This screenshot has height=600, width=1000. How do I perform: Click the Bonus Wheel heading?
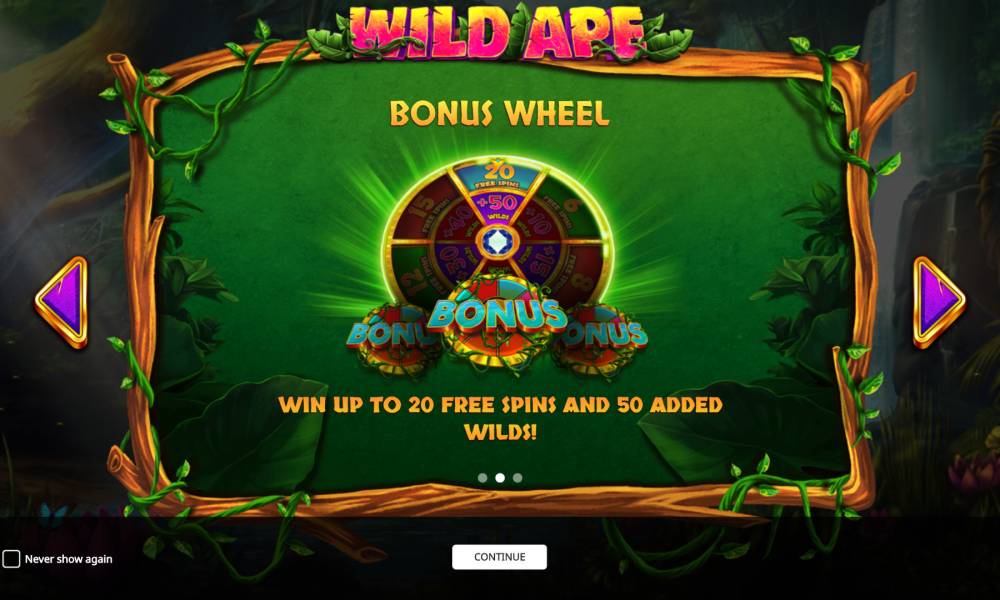(x=499, y=113)
